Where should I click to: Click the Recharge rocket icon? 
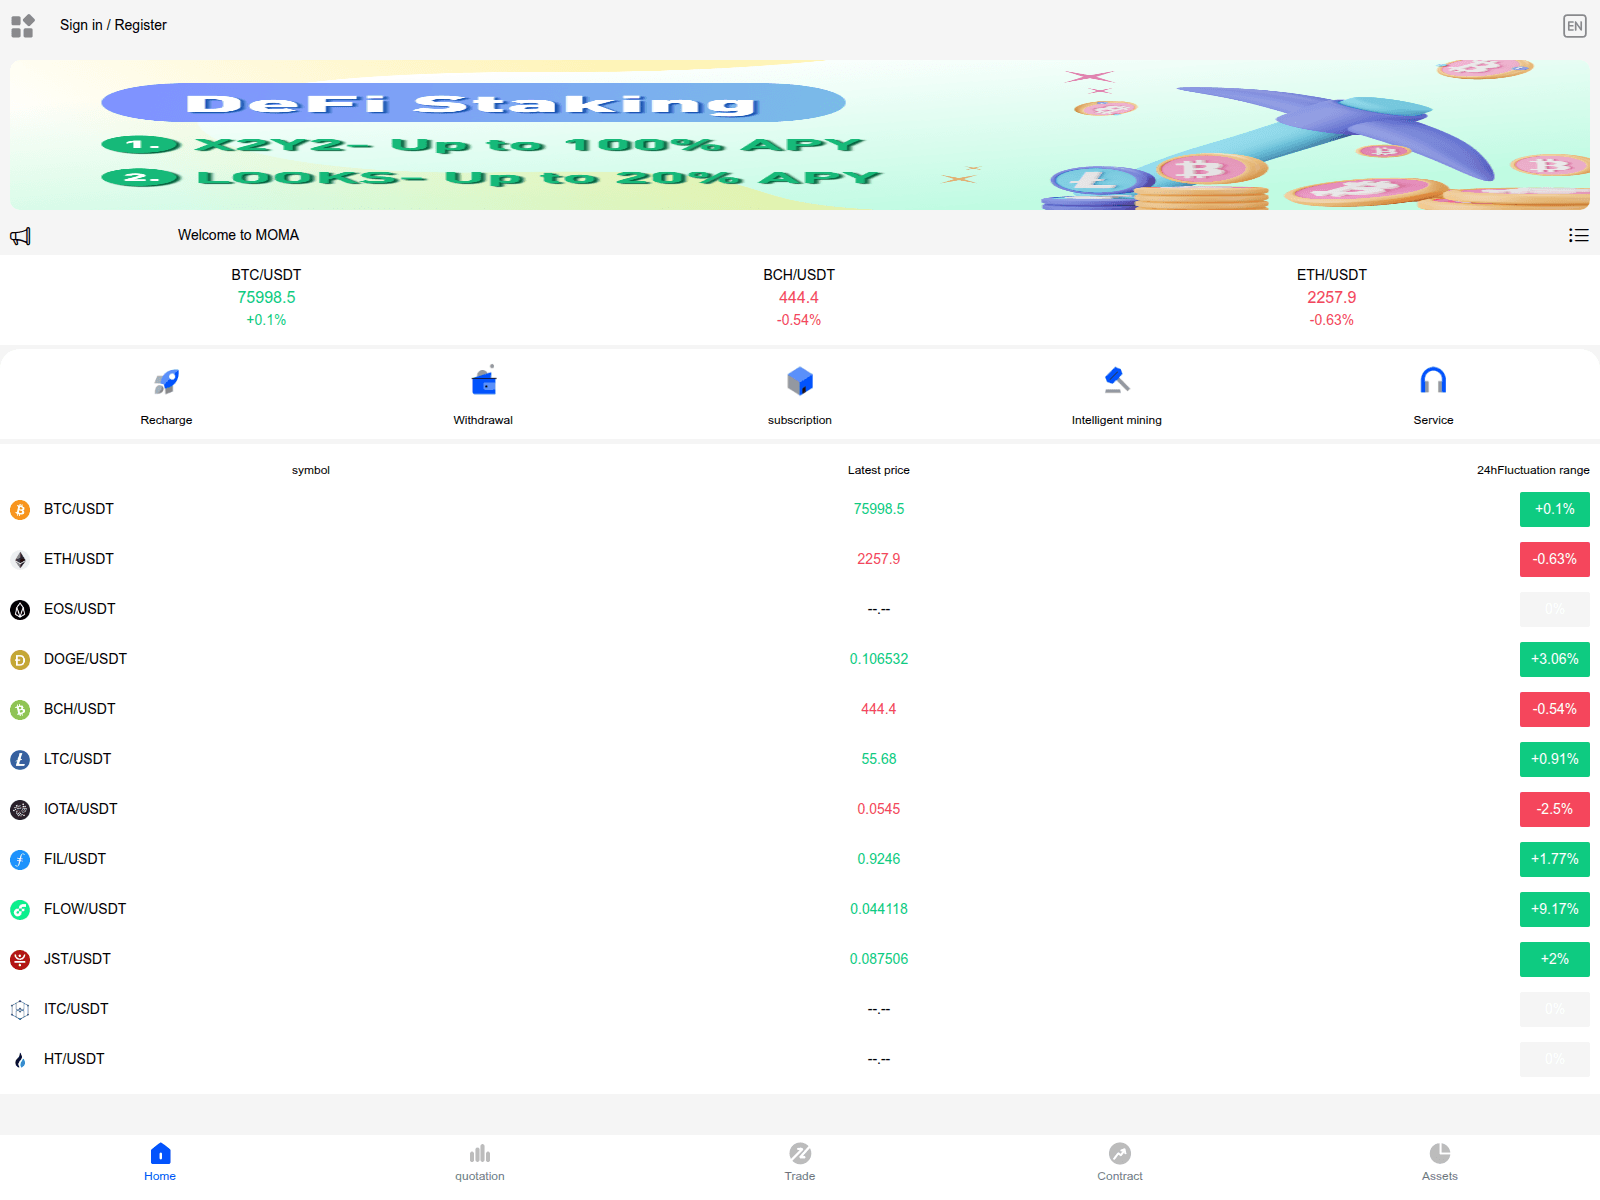click(166, 381)
